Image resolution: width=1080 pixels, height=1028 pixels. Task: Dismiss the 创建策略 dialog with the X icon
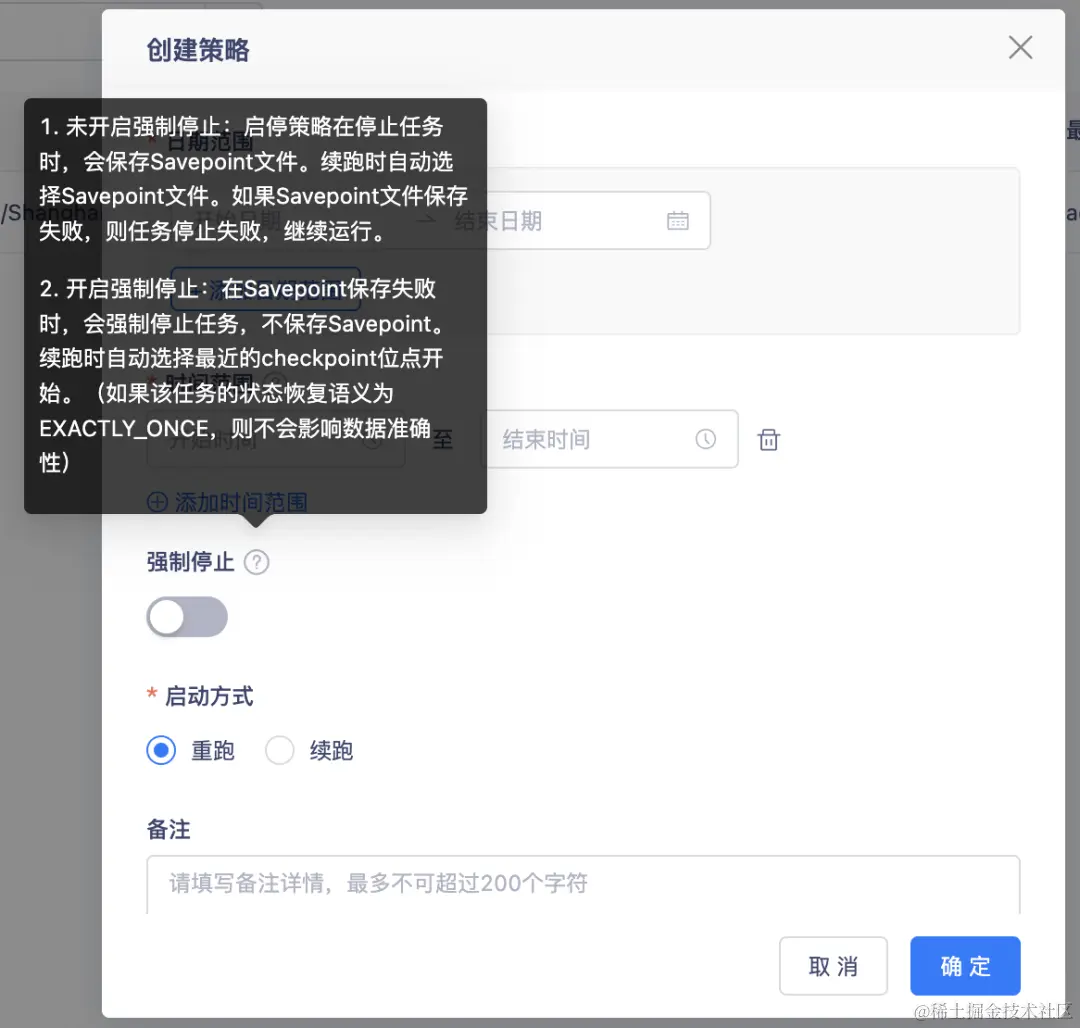tap(1020, 47)
